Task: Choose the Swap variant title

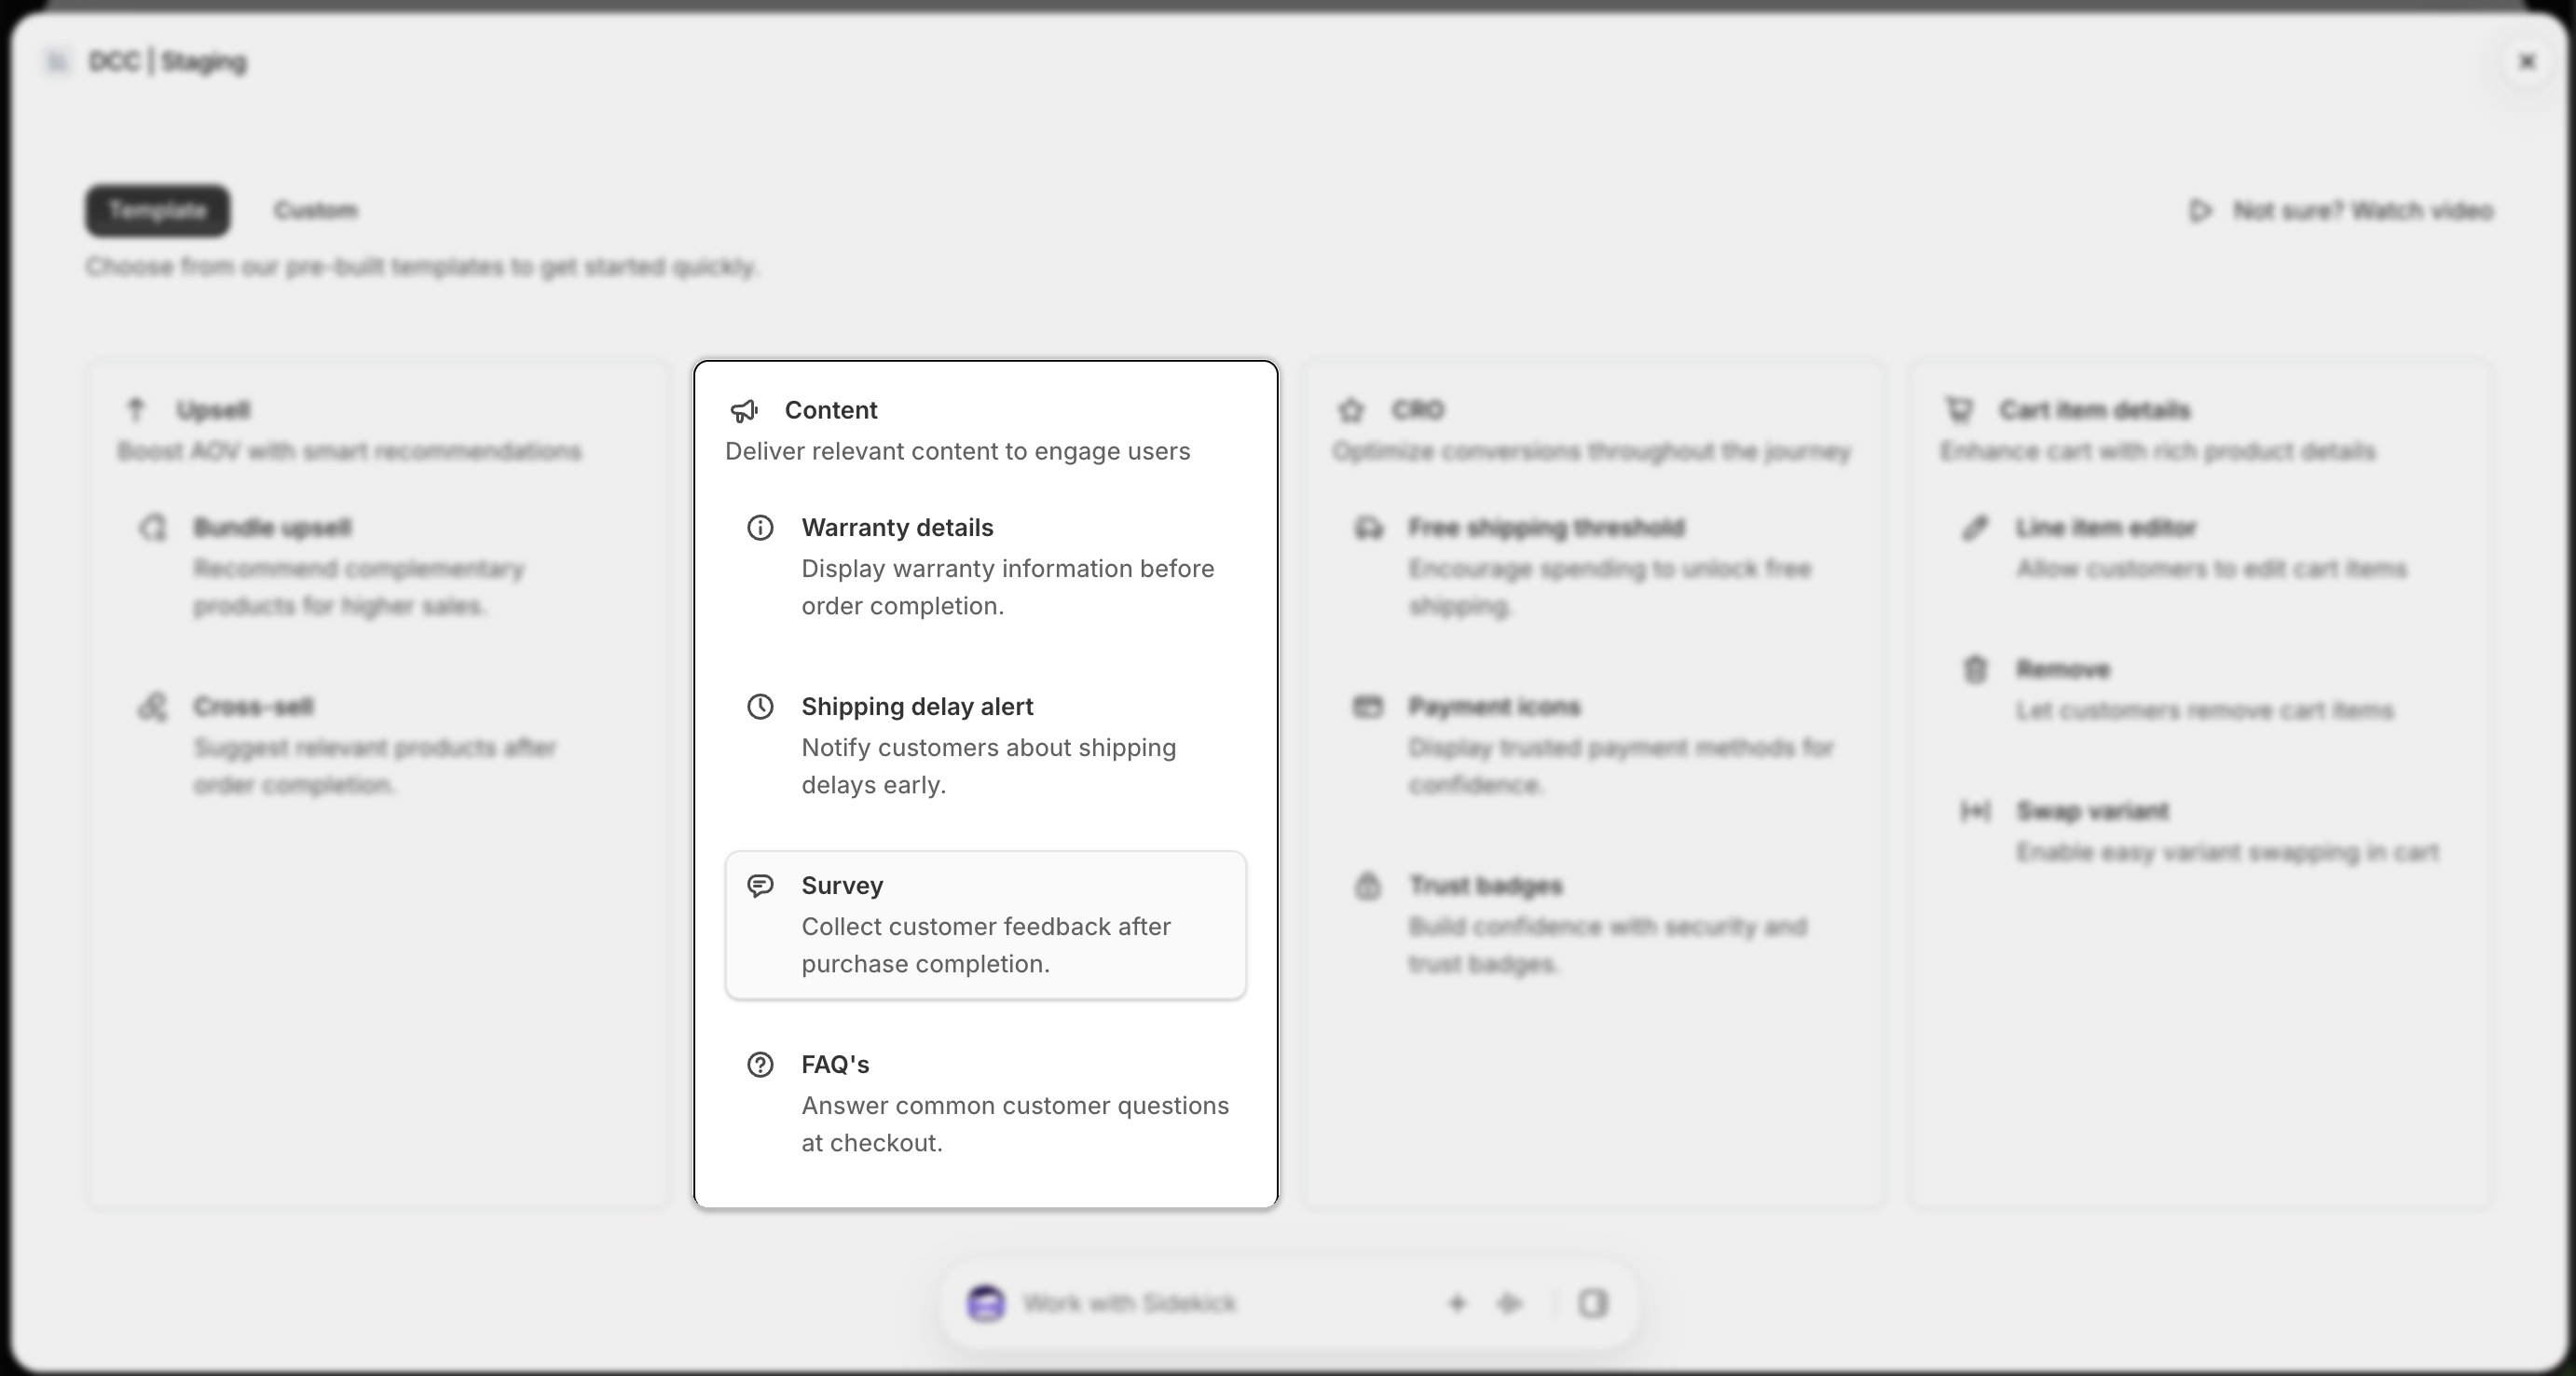Action: 2093,811
